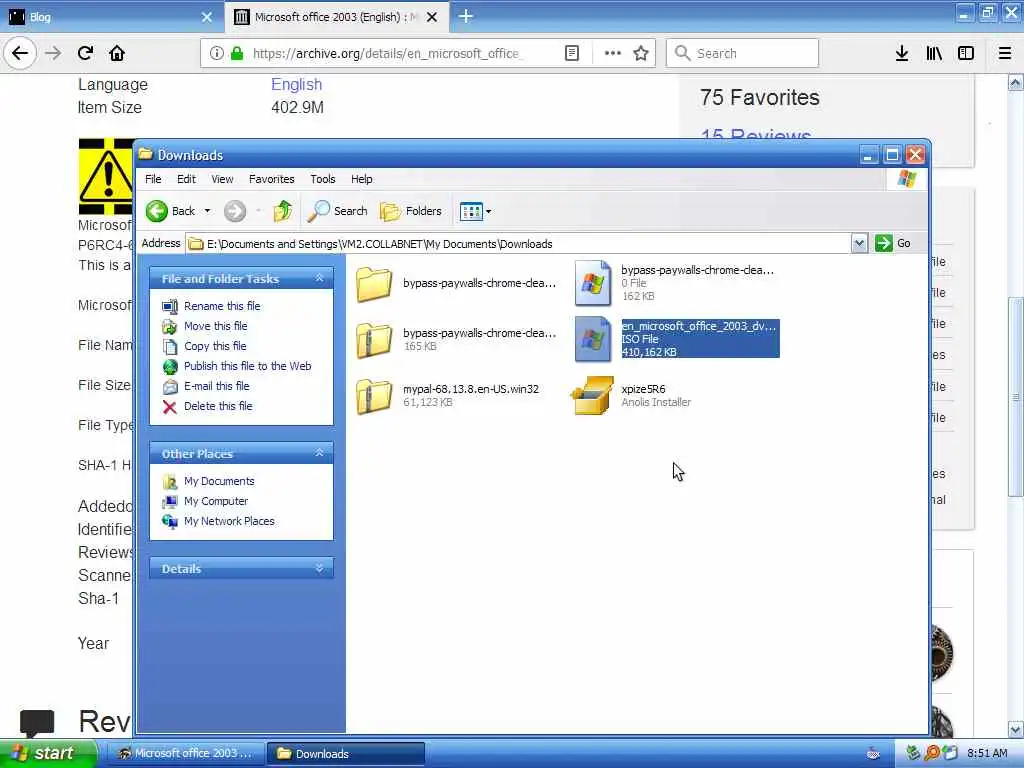
Task: Click Firefox forward button
Action: click(53, 53)
